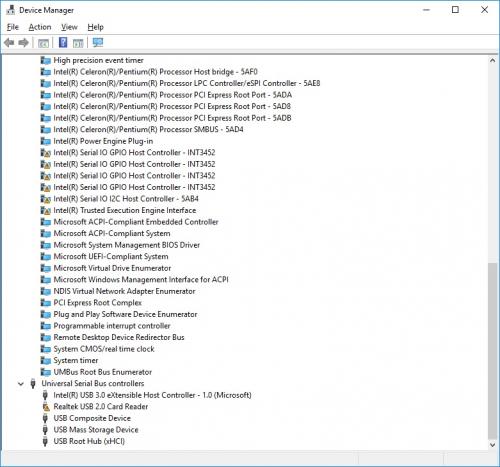Image resolution: width=500 pixels, height=467 pixels.
Task: Click icon of System timer
Action: [45, 361]
